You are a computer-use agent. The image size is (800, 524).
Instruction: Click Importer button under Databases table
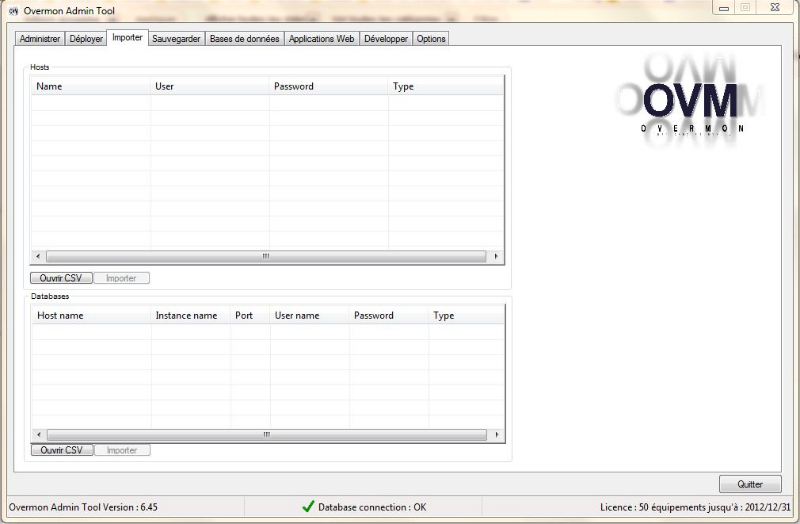pos(122,450)
